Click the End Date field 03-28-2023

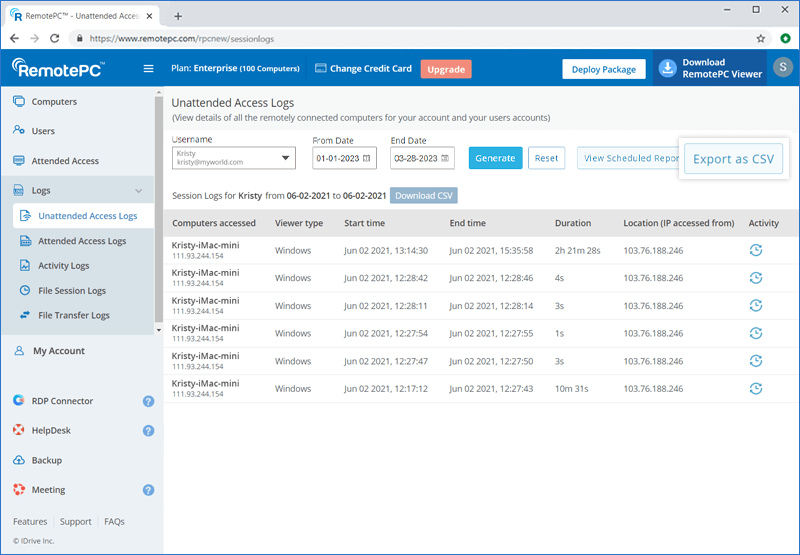422,158
